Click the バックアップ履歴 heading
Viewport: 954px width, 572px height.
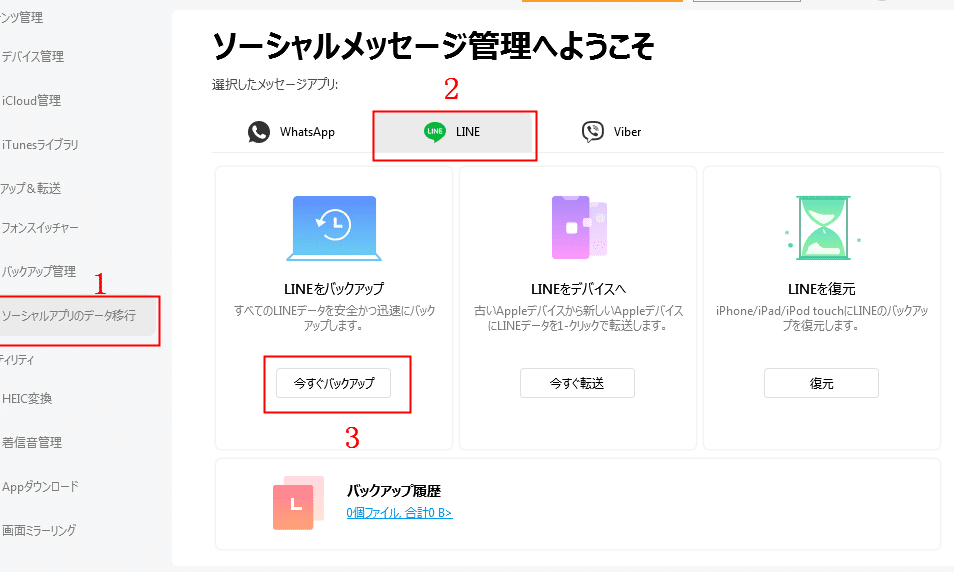point(394,490)
